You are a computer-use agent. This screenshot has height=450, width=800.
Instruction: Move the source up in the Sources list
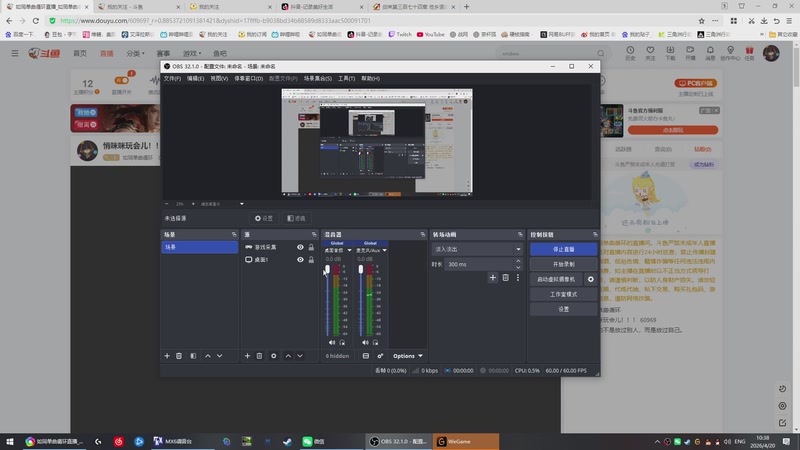288,356
